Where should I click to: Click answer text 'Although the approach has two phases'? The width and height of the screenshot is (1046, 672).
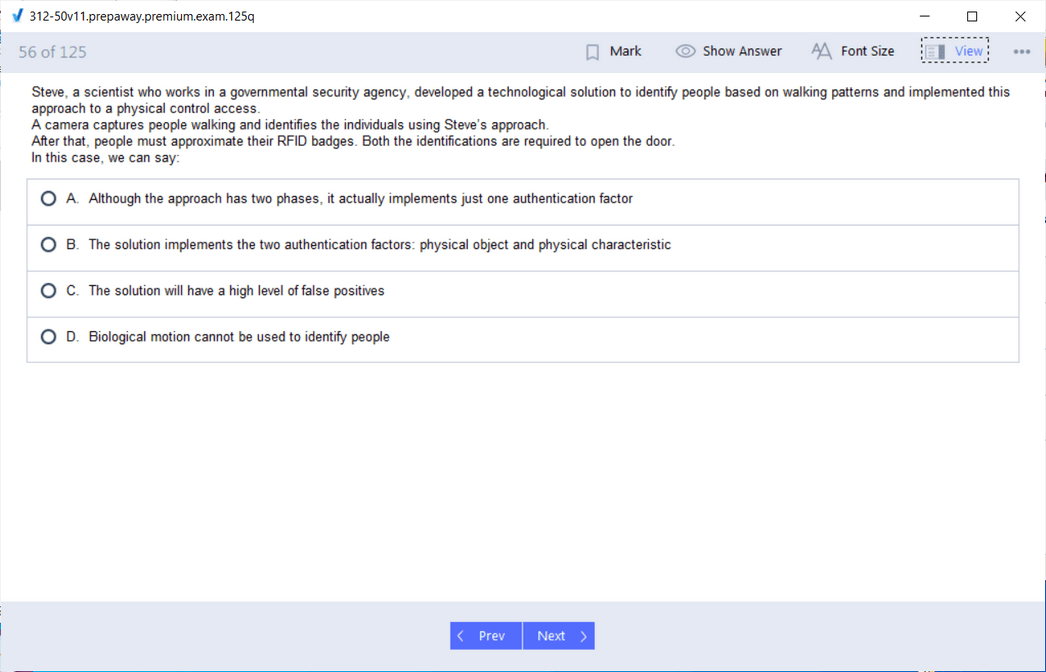tap(360, 198)
